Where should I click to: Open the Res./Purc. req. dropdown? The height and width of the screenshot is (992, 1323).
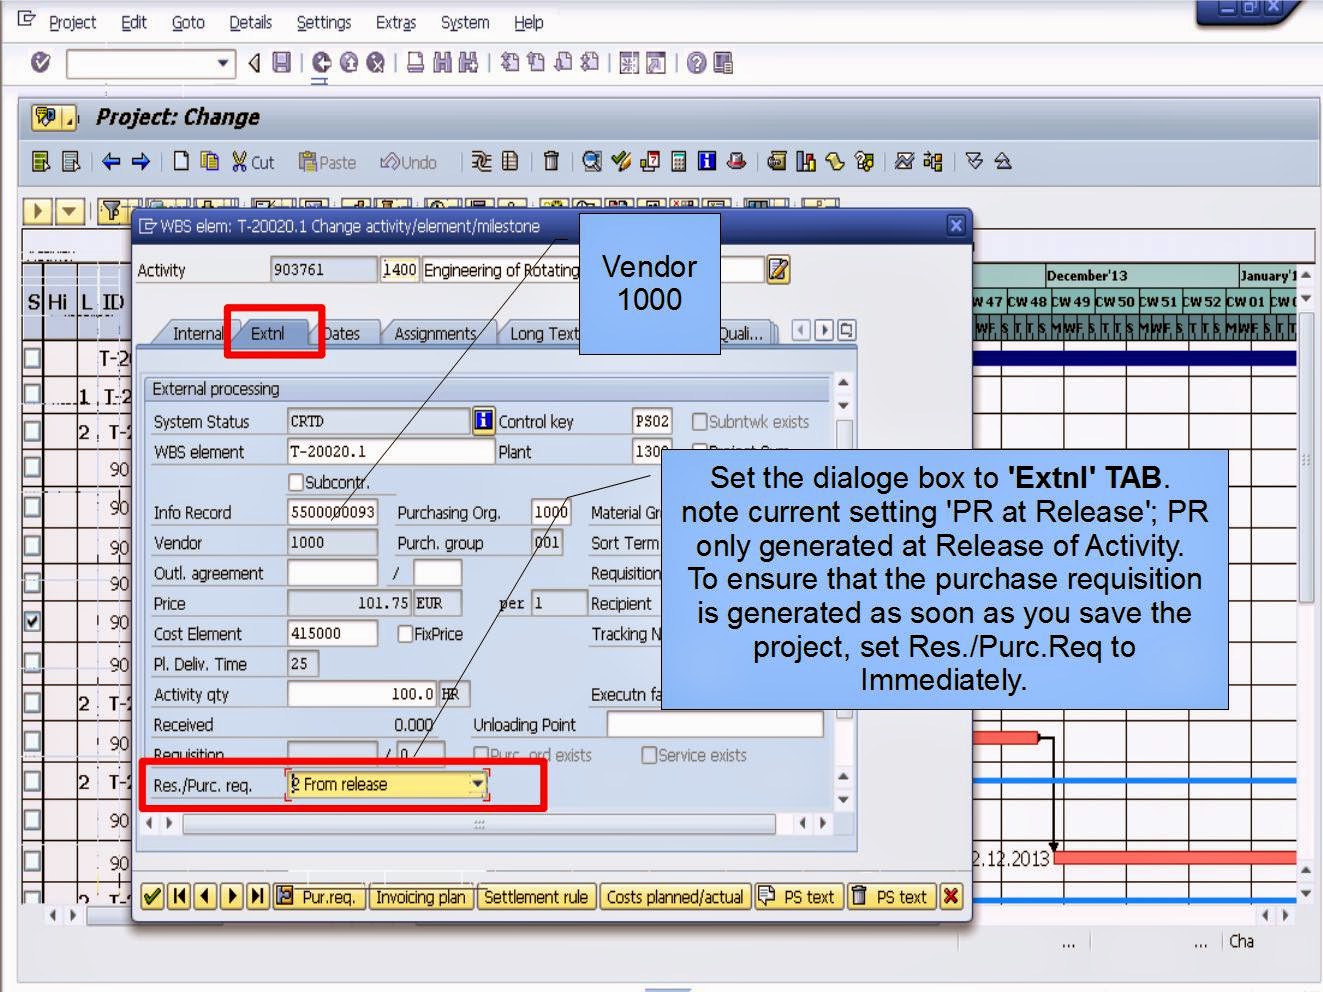tap(479, 785)
